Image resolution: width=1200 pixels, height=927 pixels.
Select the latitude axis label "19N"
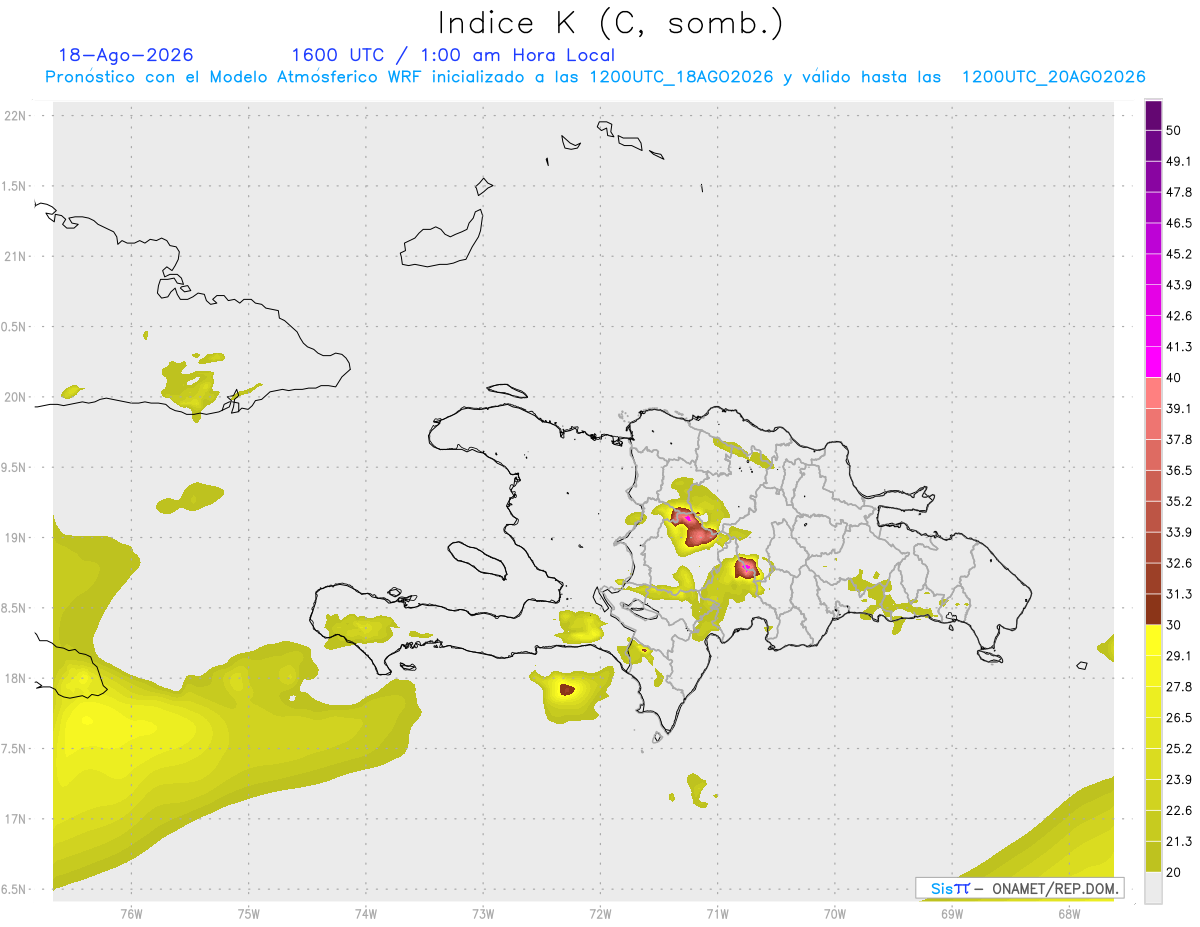point(17,538)
